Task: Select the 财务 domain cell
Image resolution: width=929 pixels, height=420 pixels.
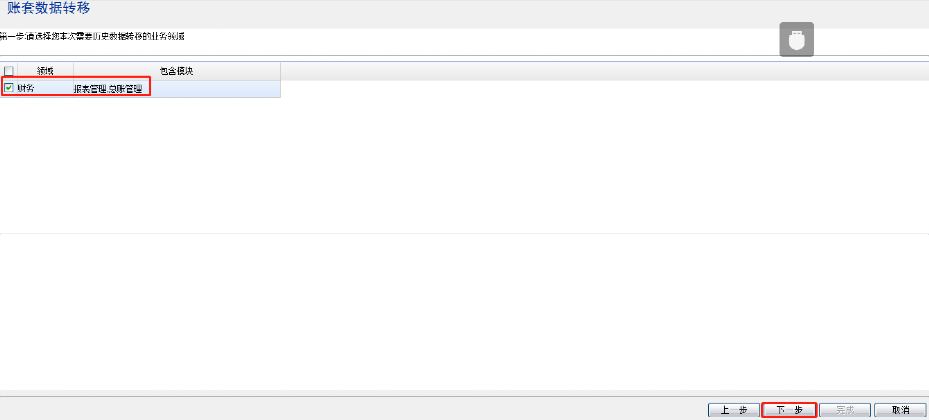Action: point(40,89)
